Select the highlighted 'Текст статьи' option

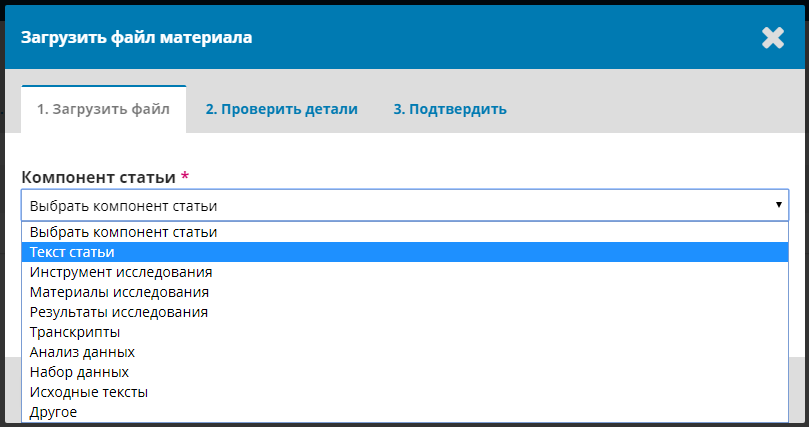(x=72, y=252)
